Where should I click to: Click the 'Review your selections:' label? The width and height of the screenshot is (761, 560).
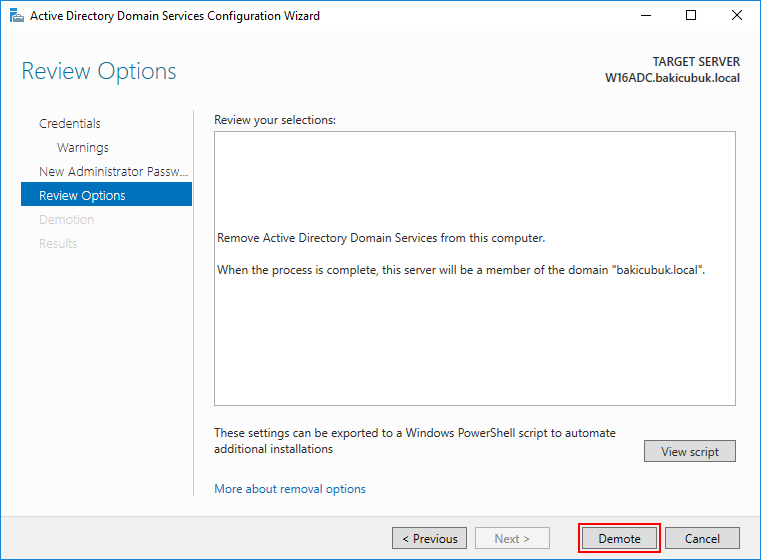[x=275, y=120]
